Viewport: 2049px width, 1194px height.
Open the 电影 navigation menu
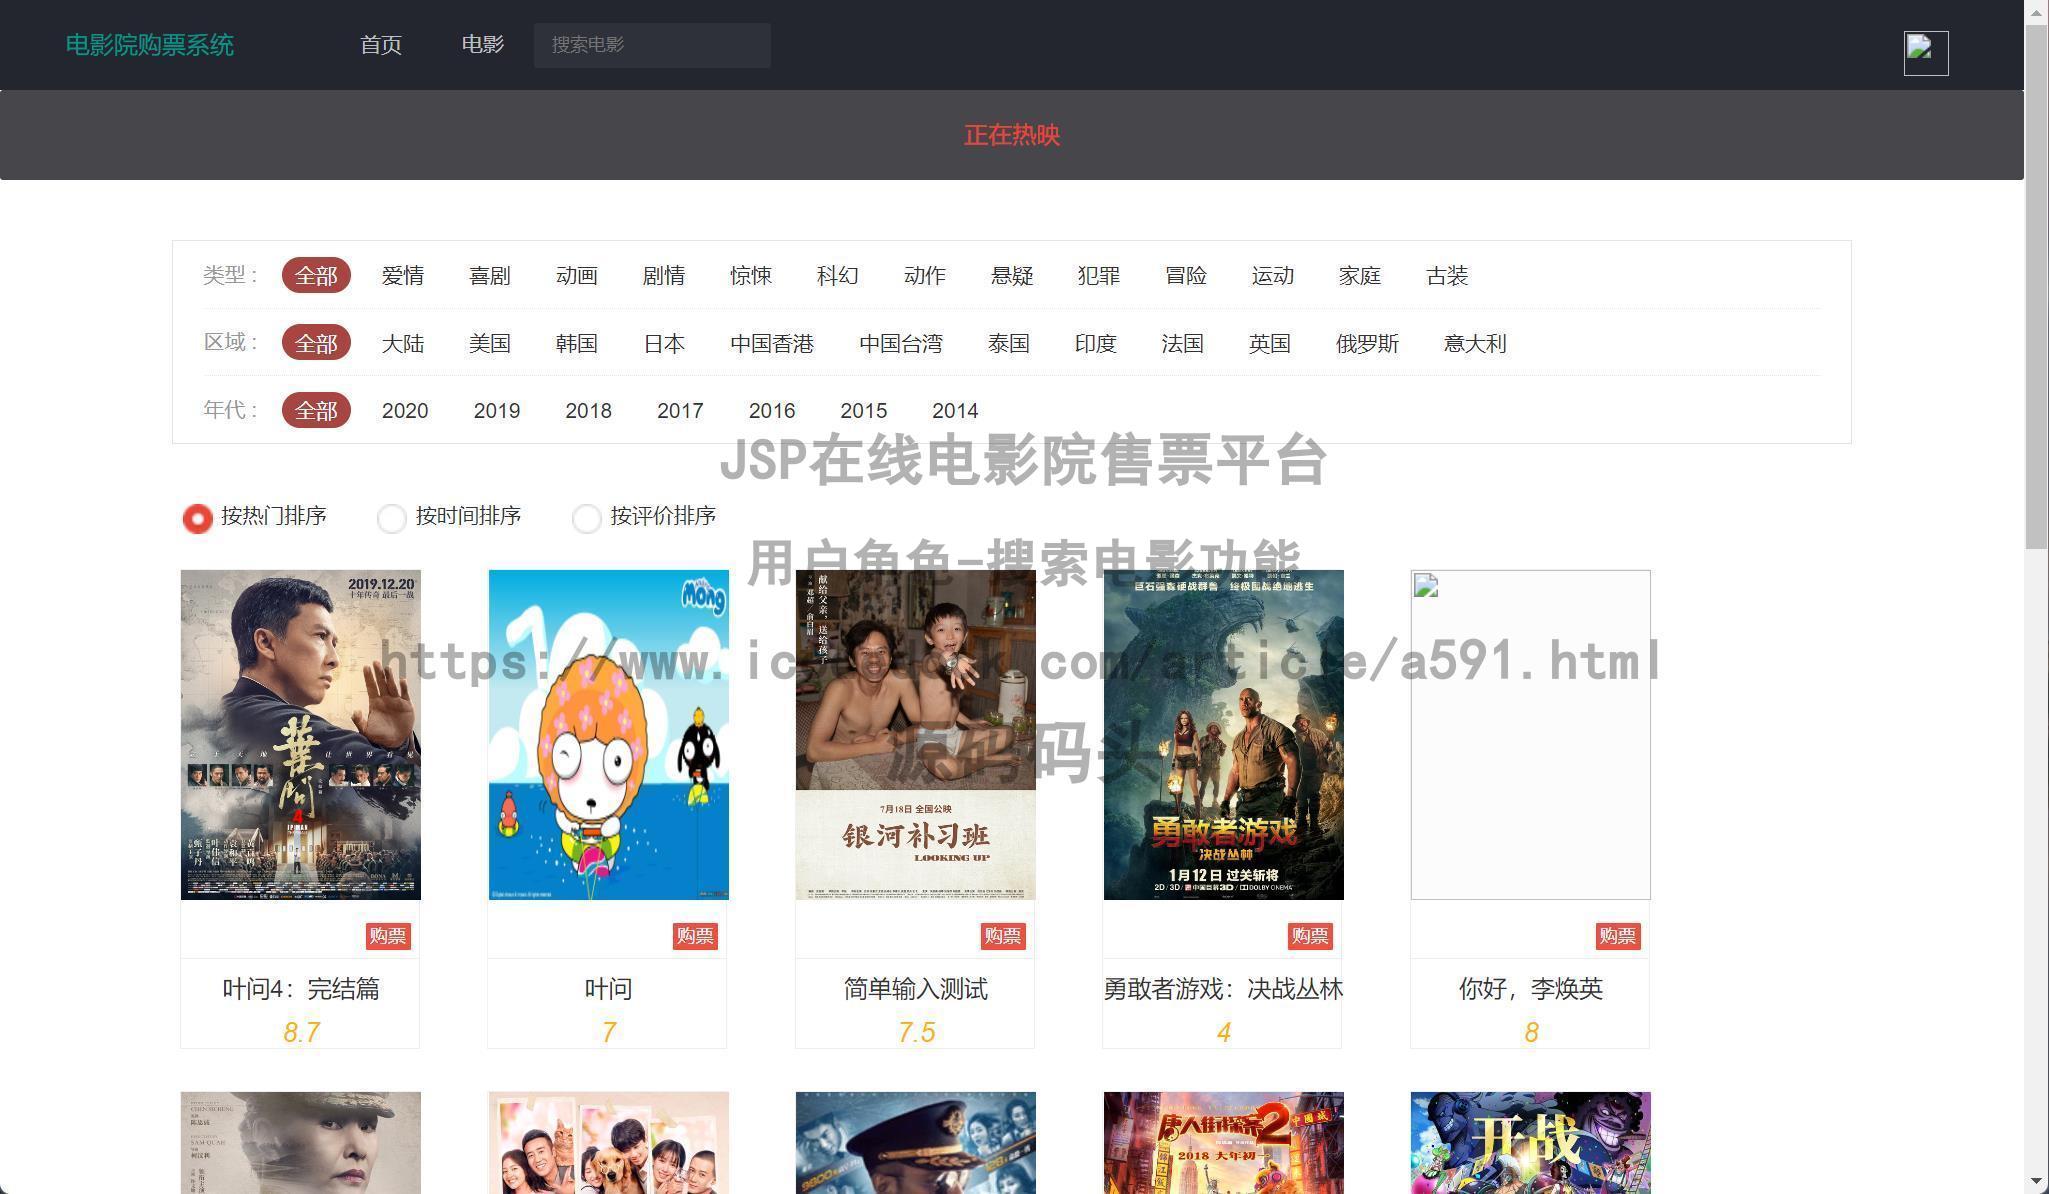[482, 44]
